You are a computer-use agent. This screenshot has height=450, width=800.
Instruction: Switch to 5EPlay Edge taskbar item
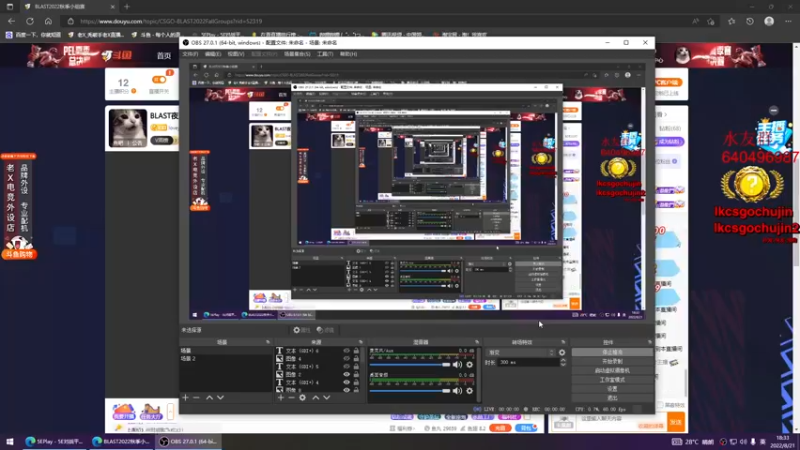pyautogui.click(x=55, y=441)
